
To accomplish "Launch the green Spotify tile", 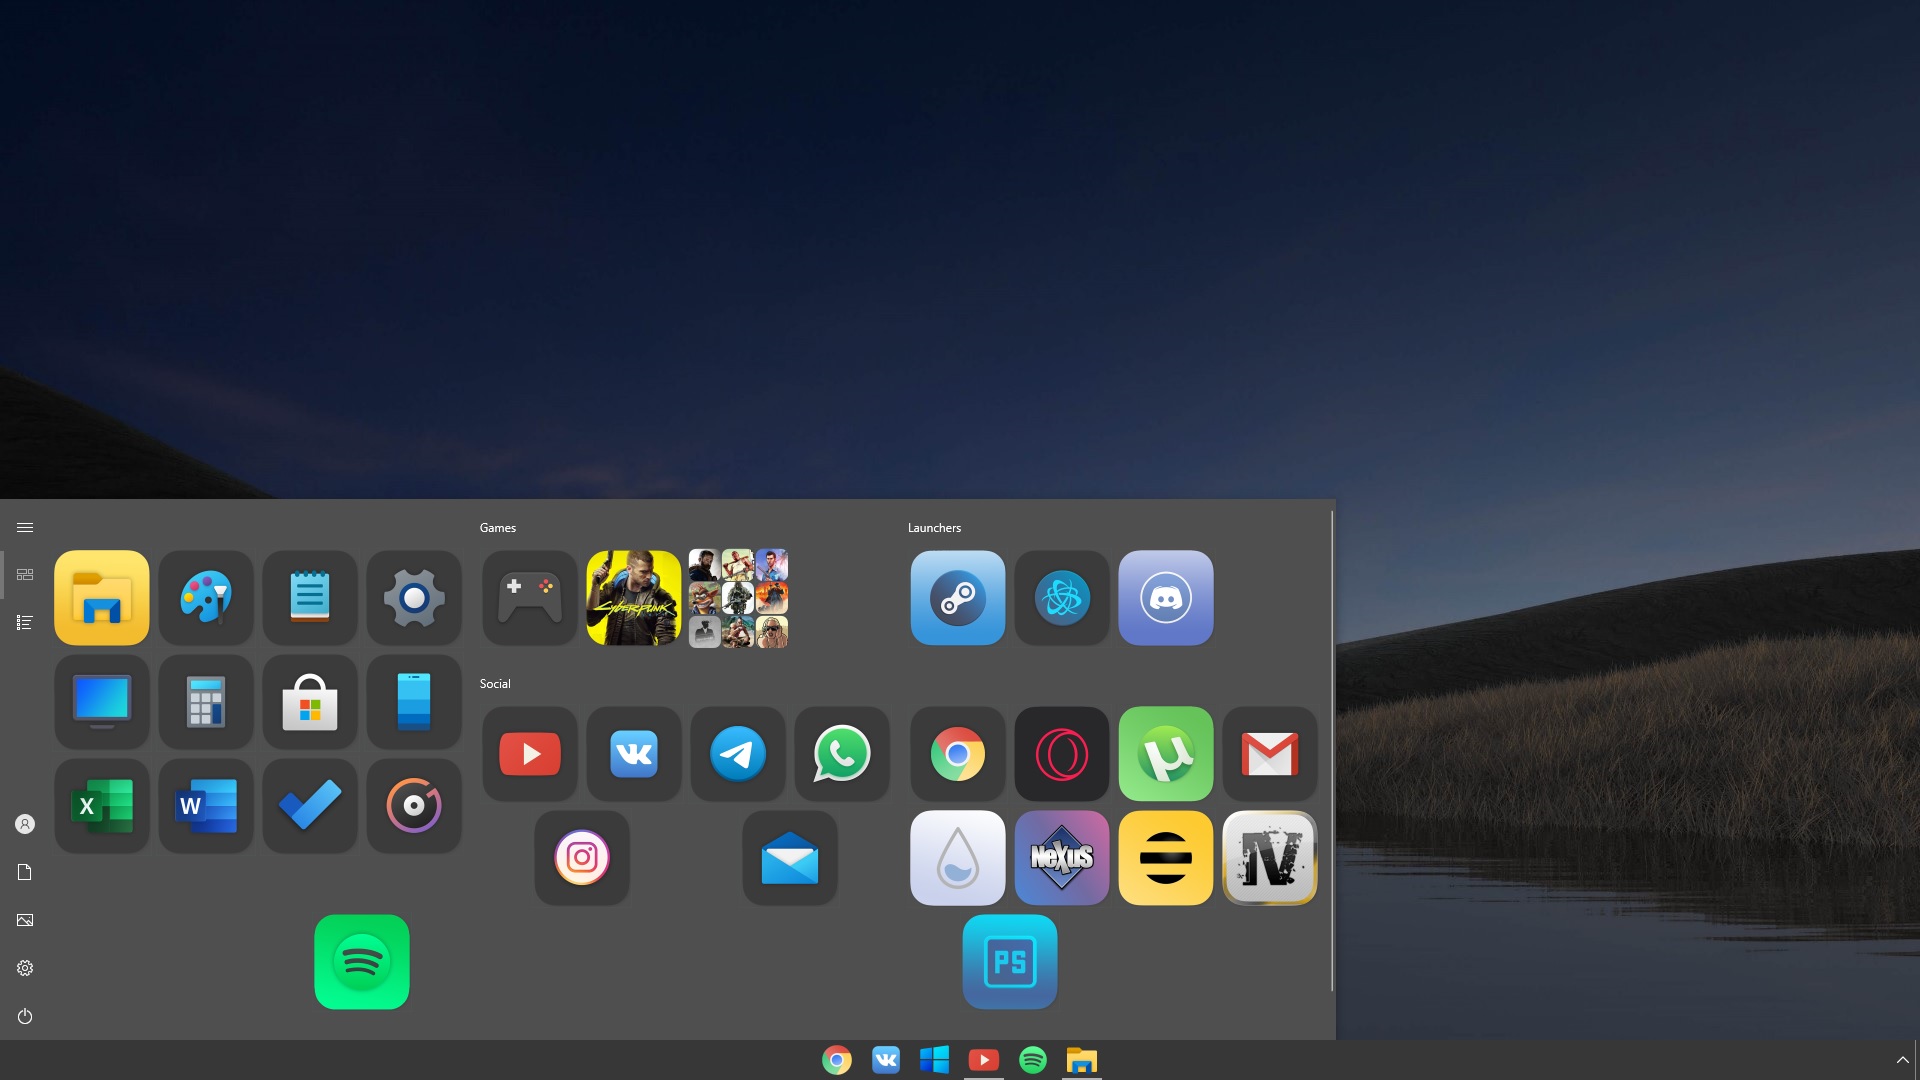I will pyautogui.click(x=362, y=962).
